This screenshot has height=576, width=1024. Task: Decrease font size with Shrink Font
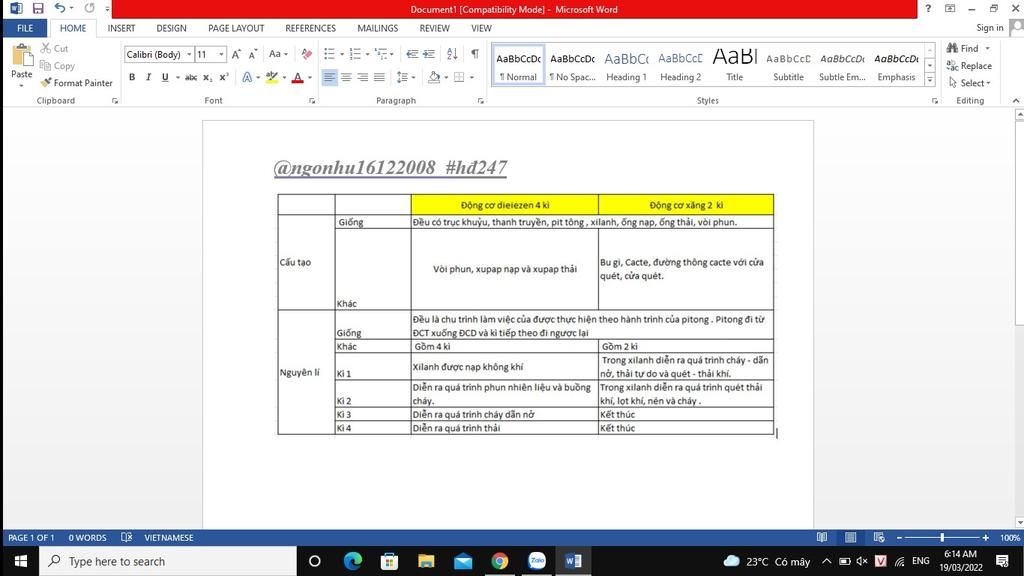253,54
